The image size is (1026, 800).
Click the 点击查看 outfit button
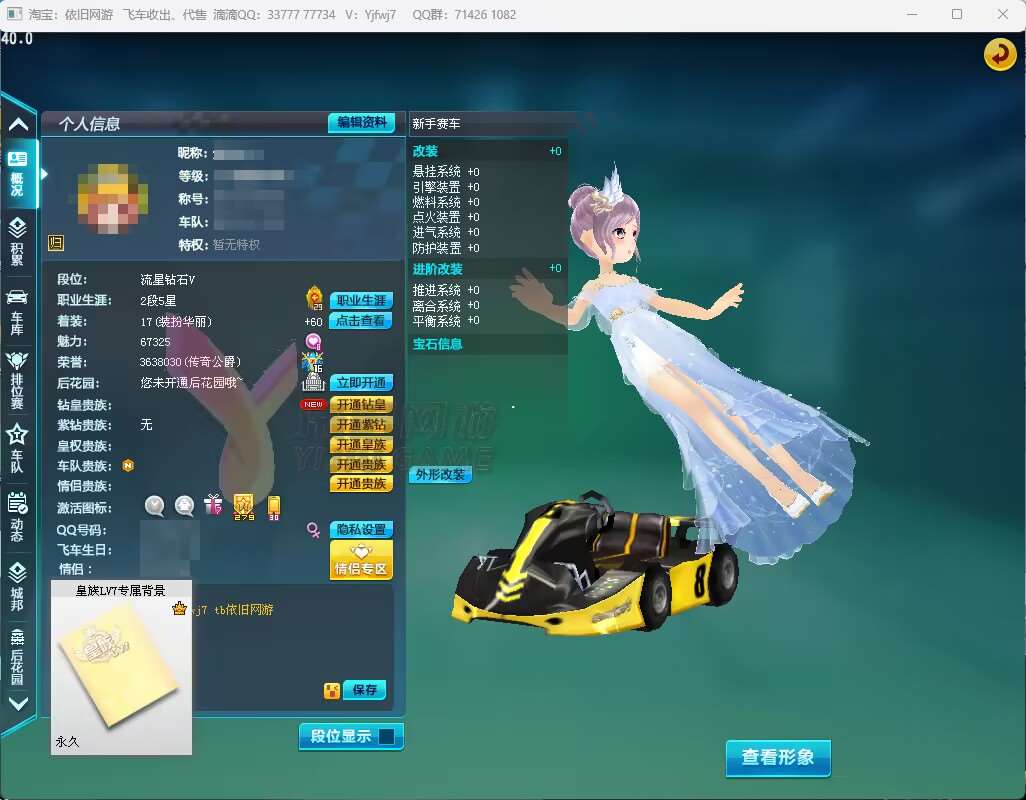(x=361, y=321)
